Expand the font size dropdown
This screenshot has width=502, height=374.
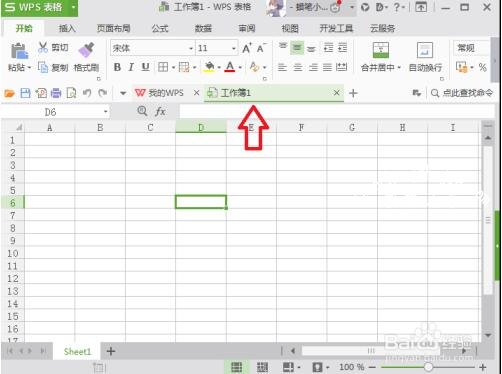point(234,49)
